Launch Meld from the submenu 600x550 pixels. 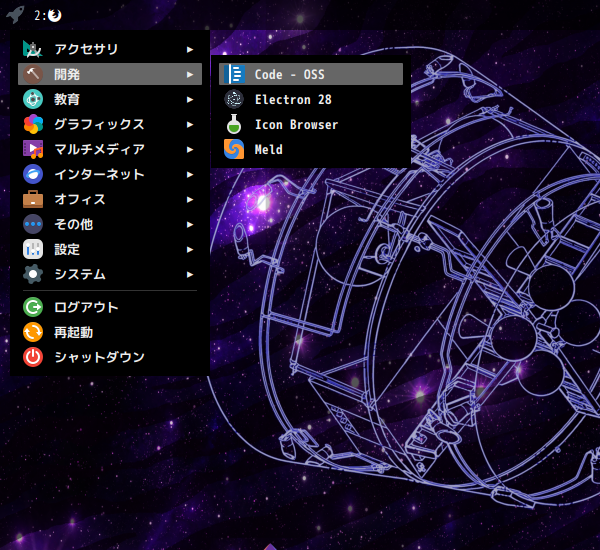pos(311,149)
